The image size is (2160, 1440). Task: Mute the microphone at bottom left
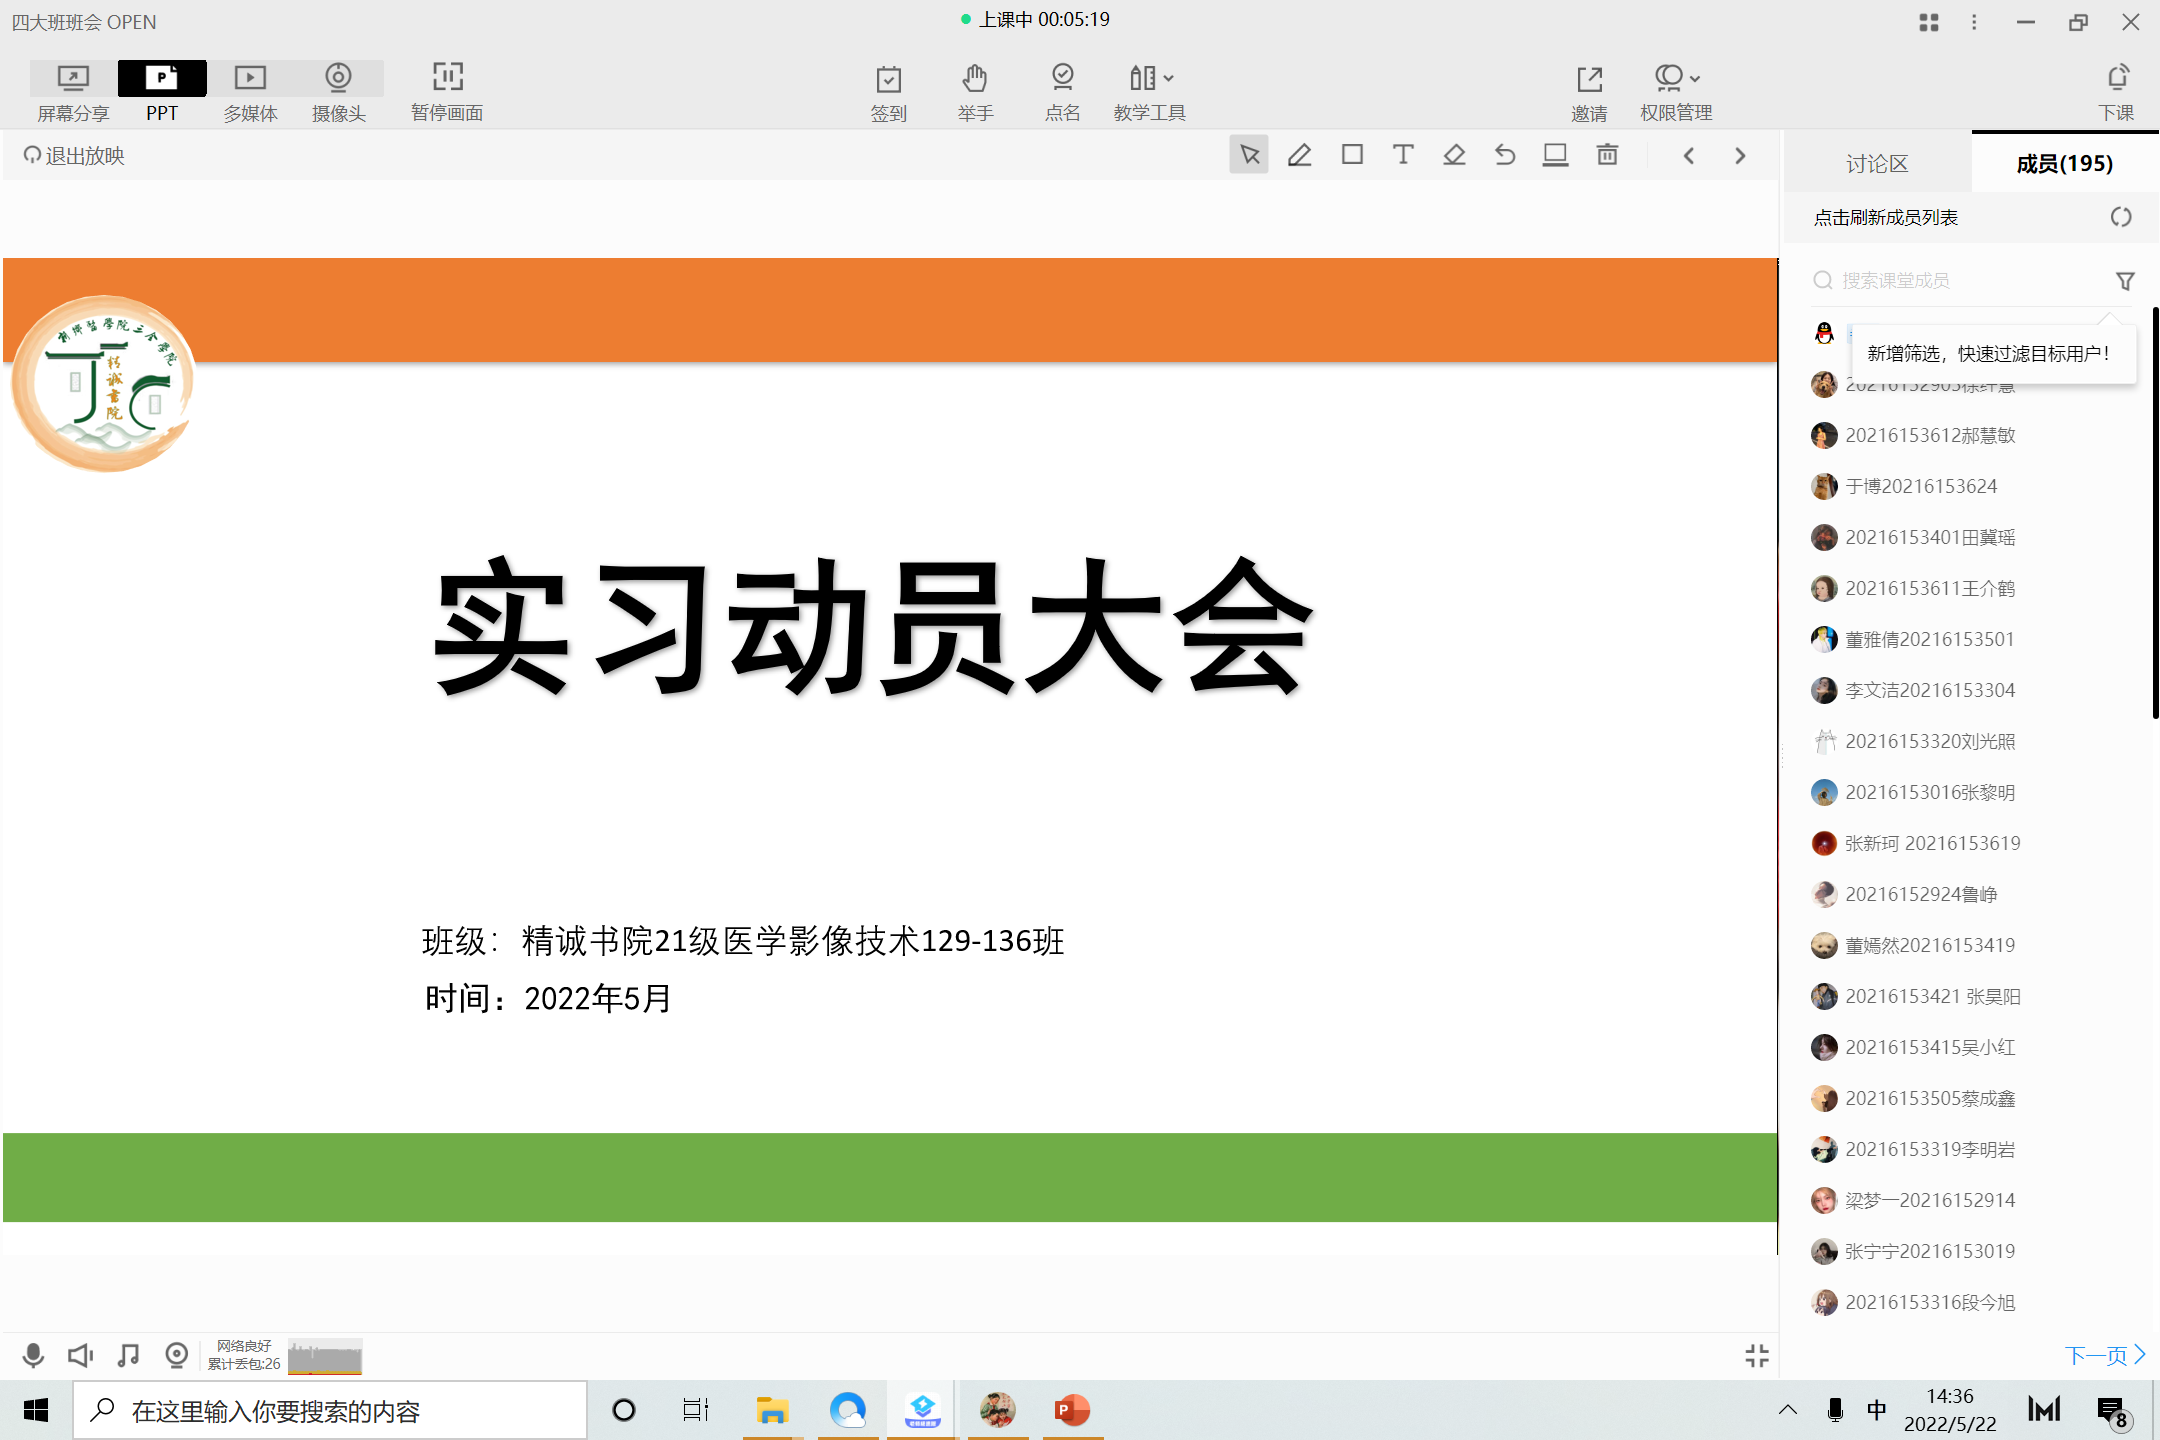click(x=33, y=1355)
